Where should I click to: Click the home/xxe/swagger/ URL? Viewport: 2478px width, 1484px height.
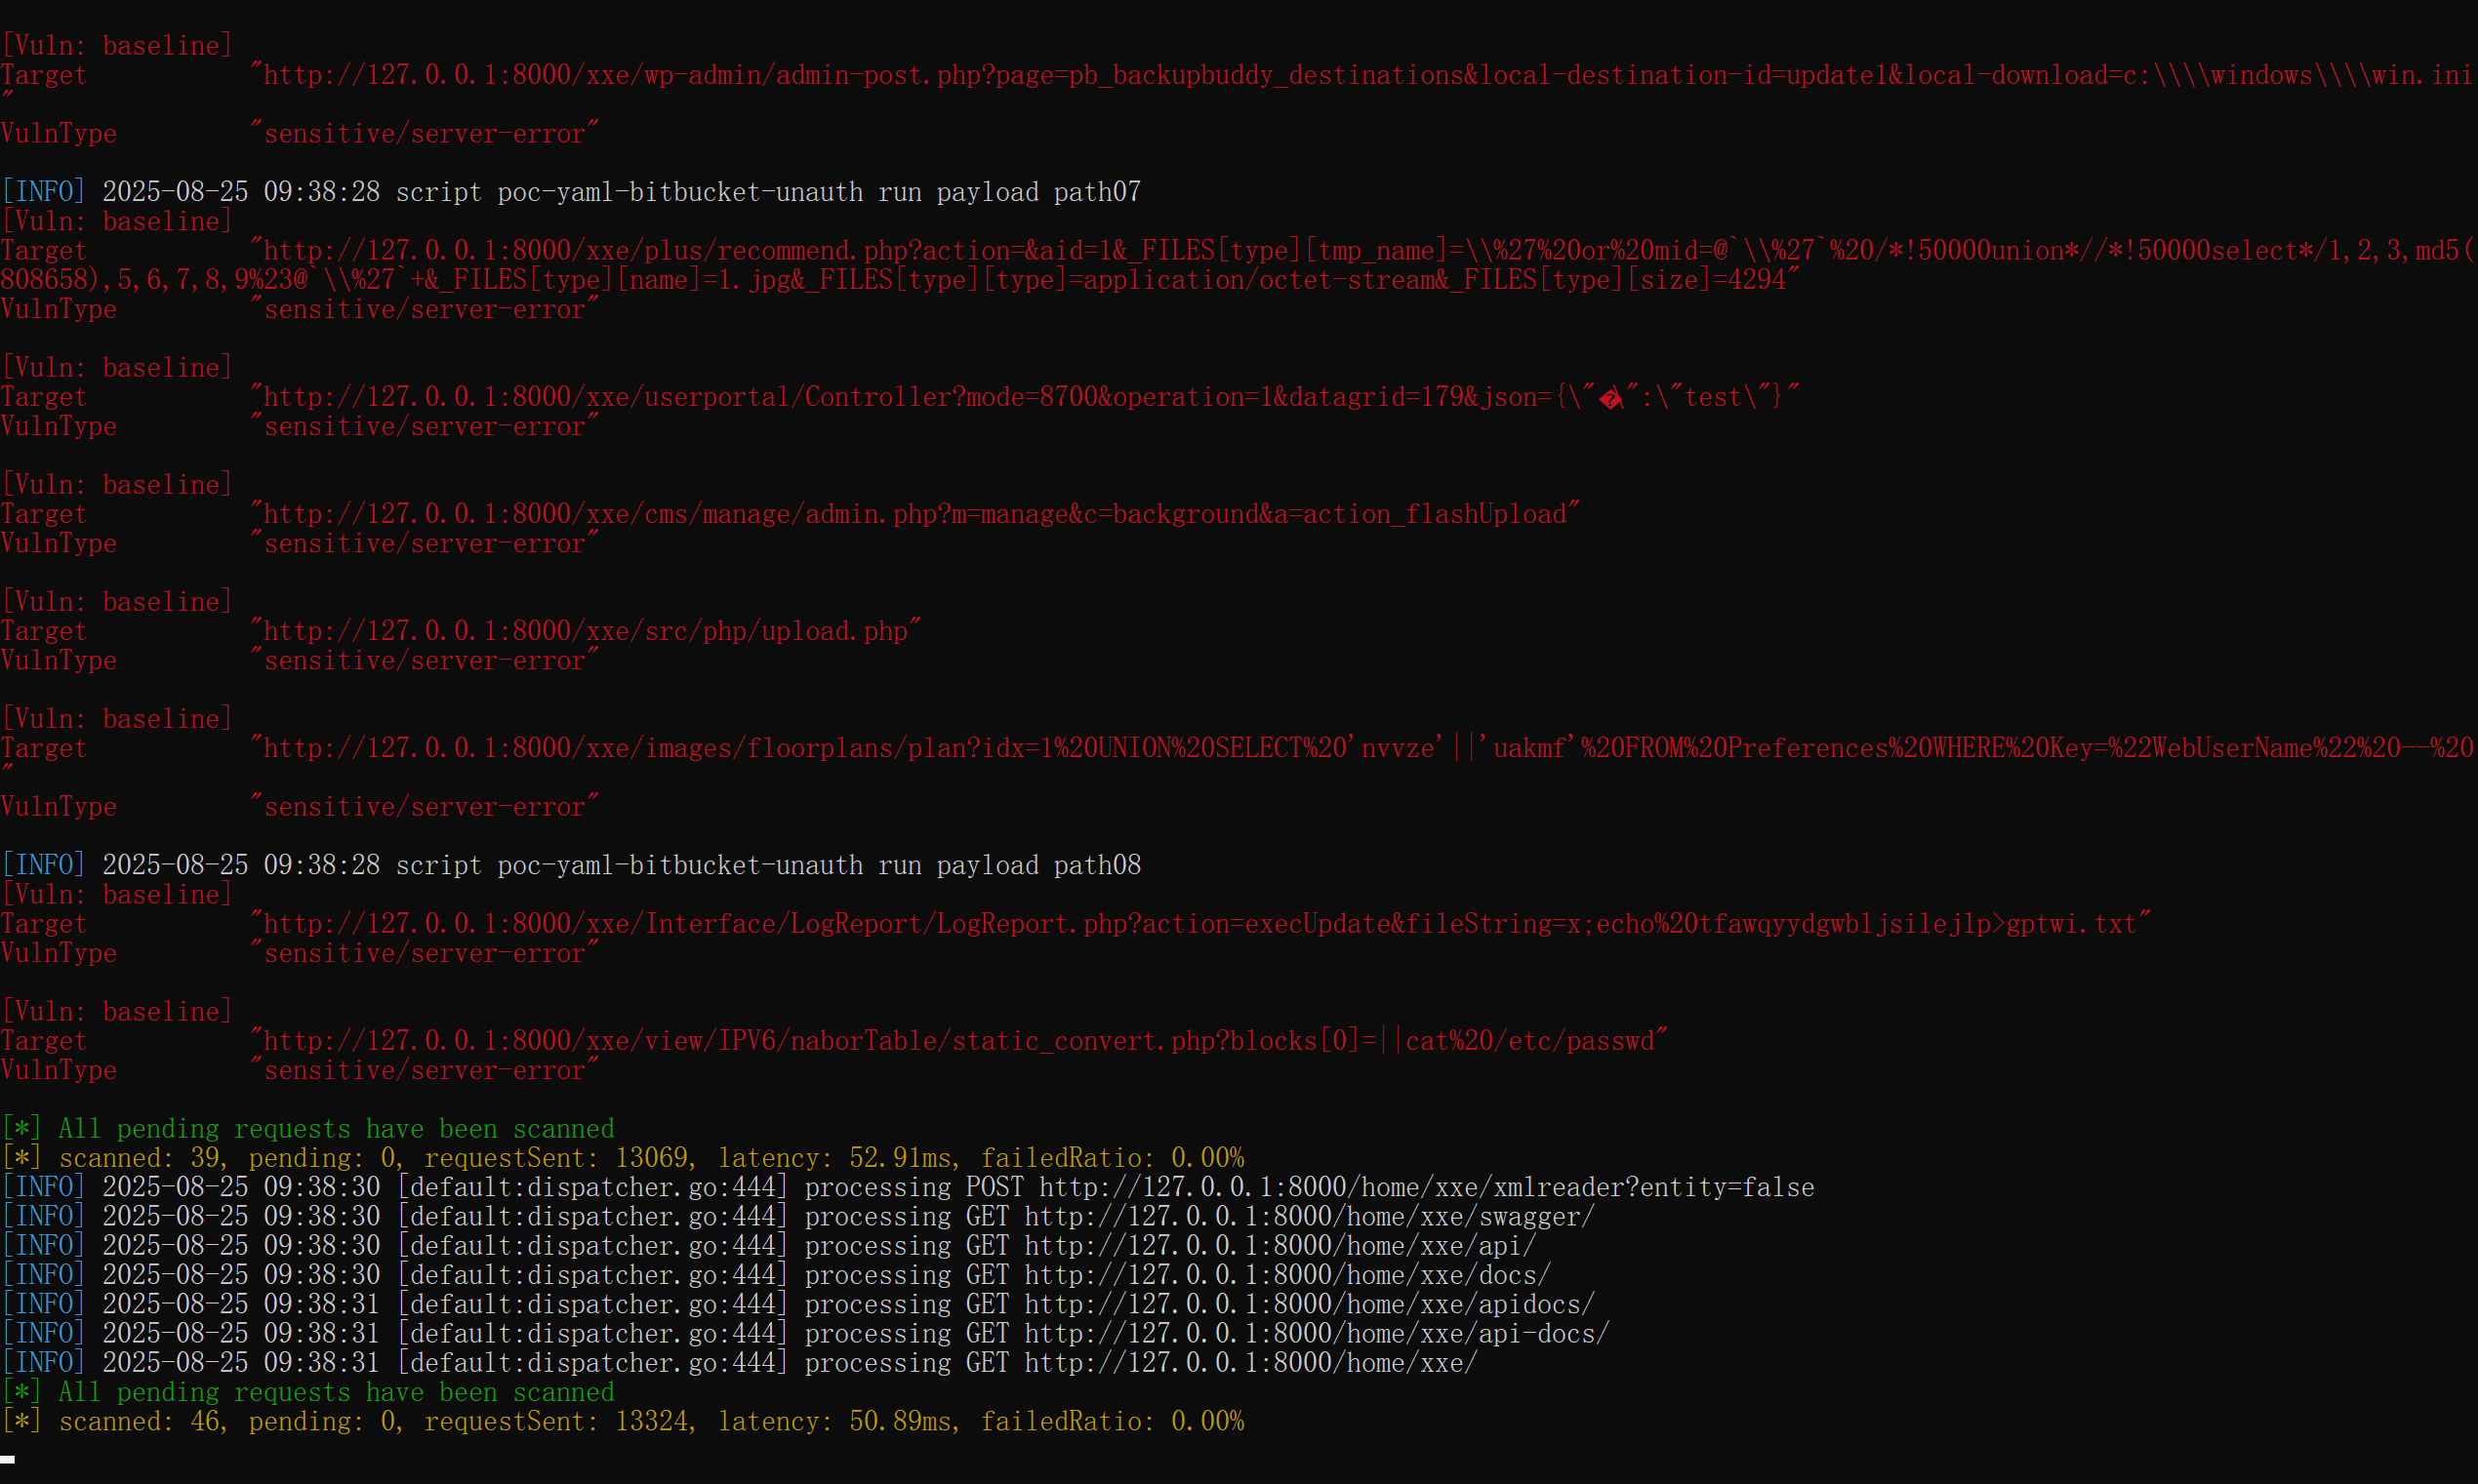click(x=1308, y=1217)
